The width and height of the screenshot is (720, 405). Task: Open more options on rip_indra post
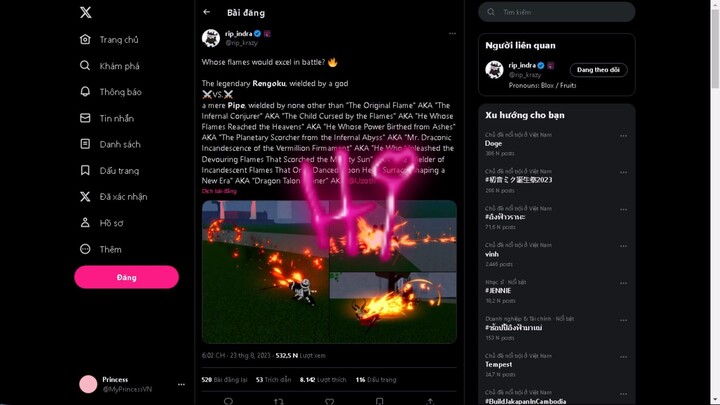pos(452,34)
